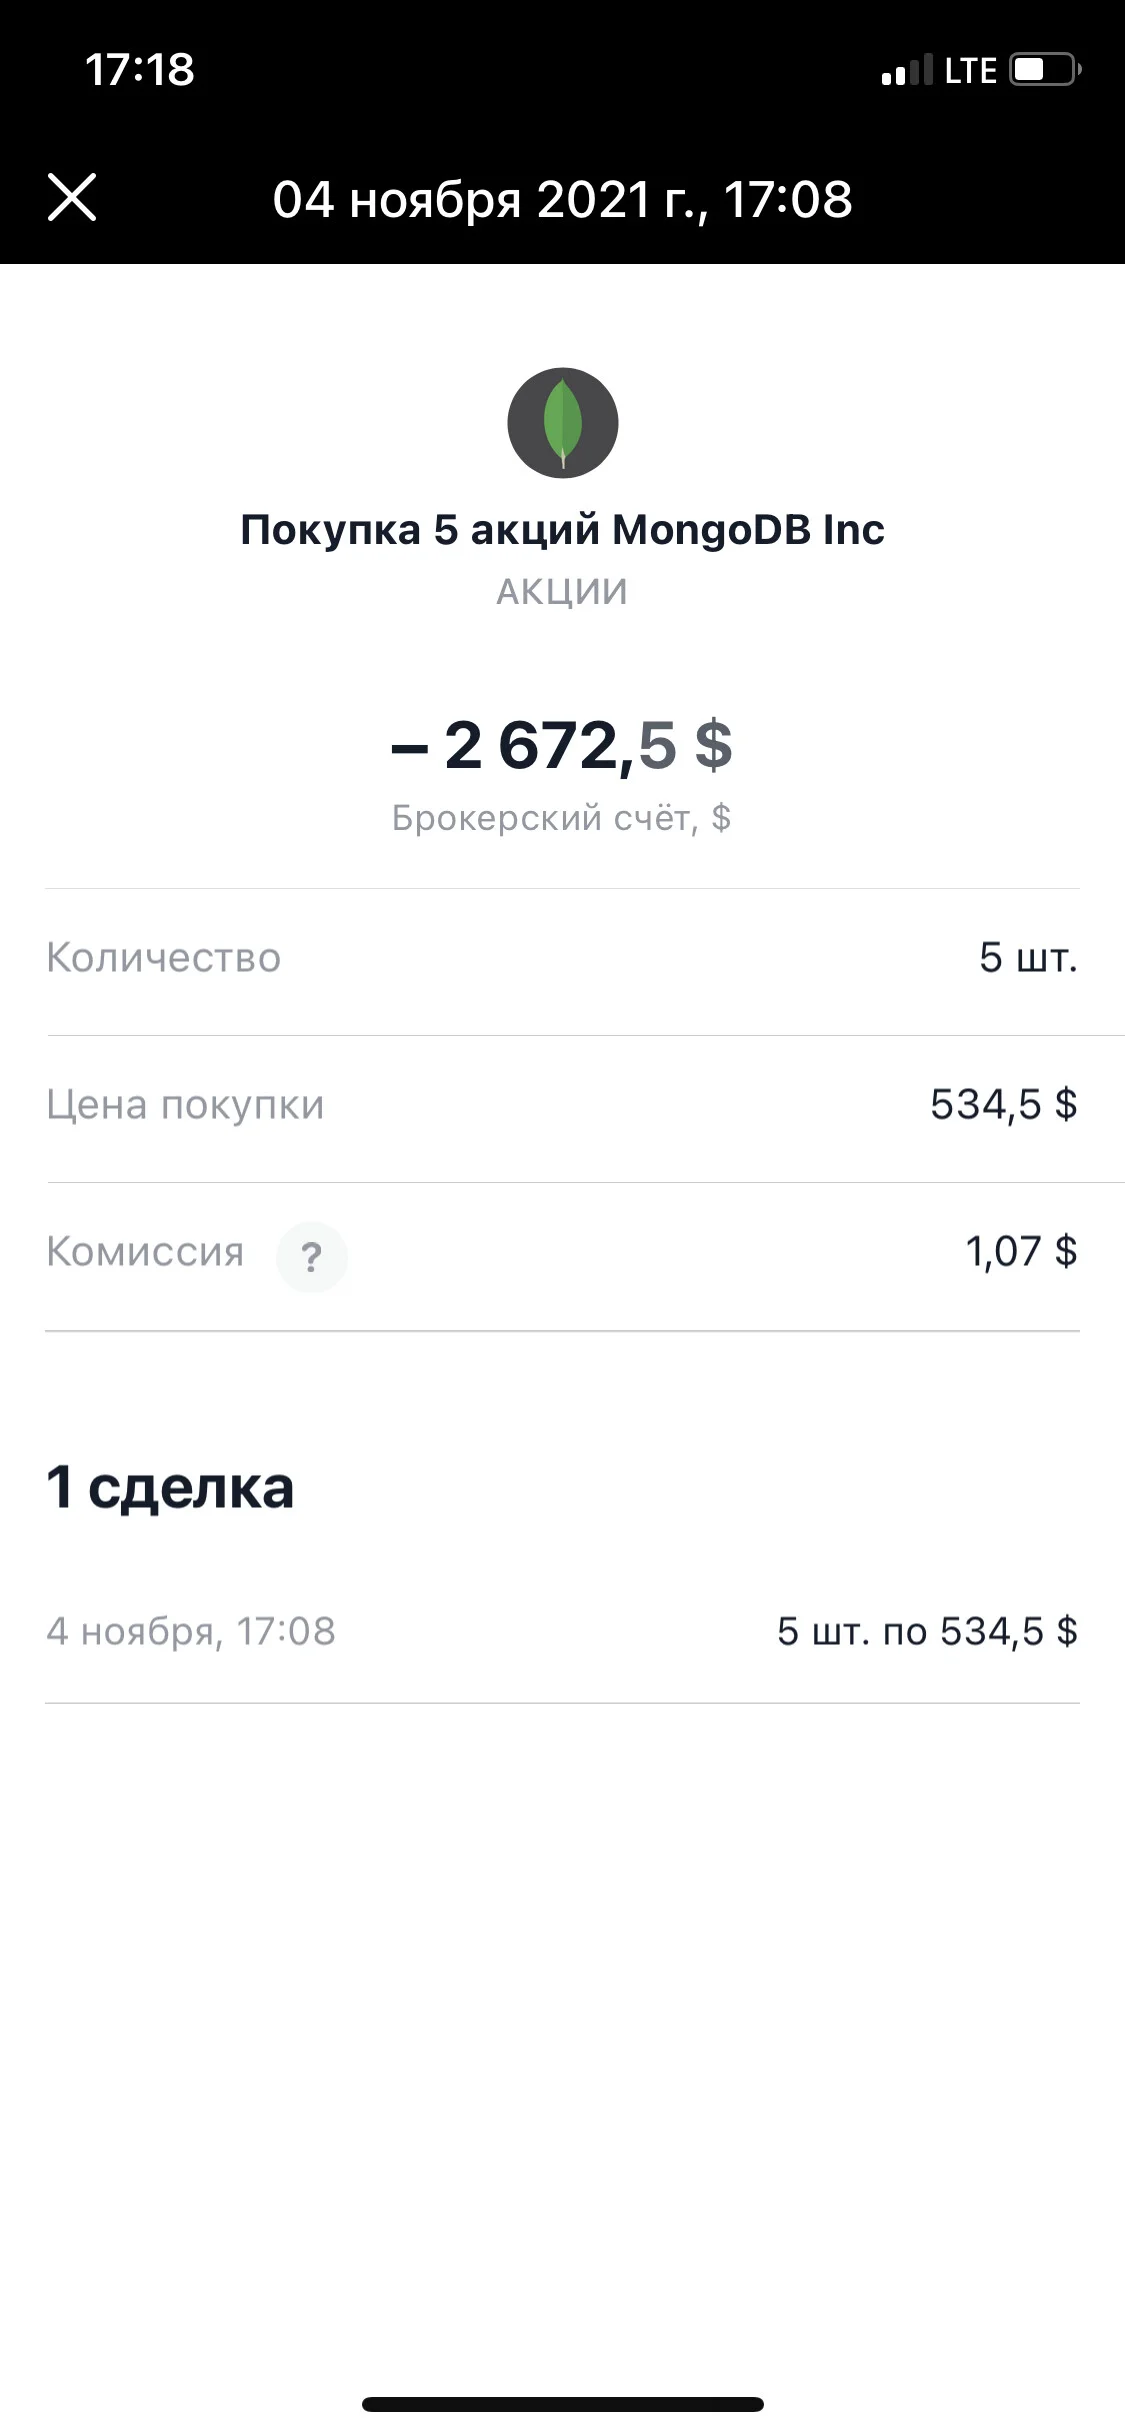Open the commission question mark help

(x=312, y=1256)
